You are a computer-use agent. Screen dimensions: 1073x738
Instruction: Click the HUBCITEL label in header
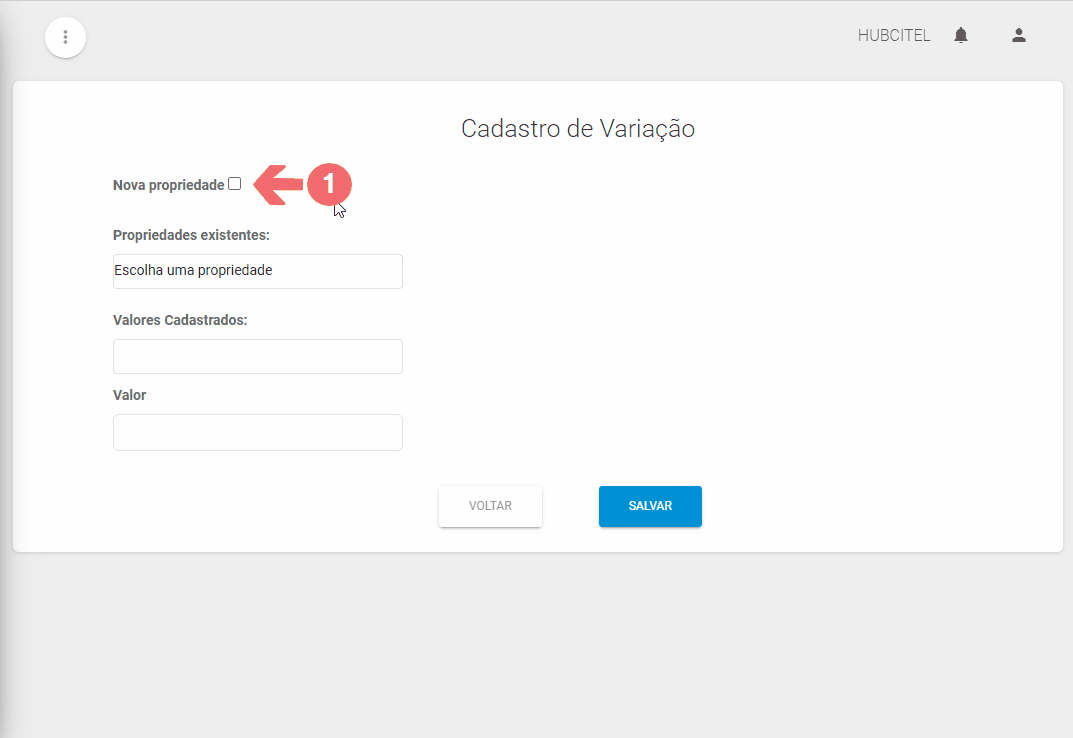coord(894,36)
